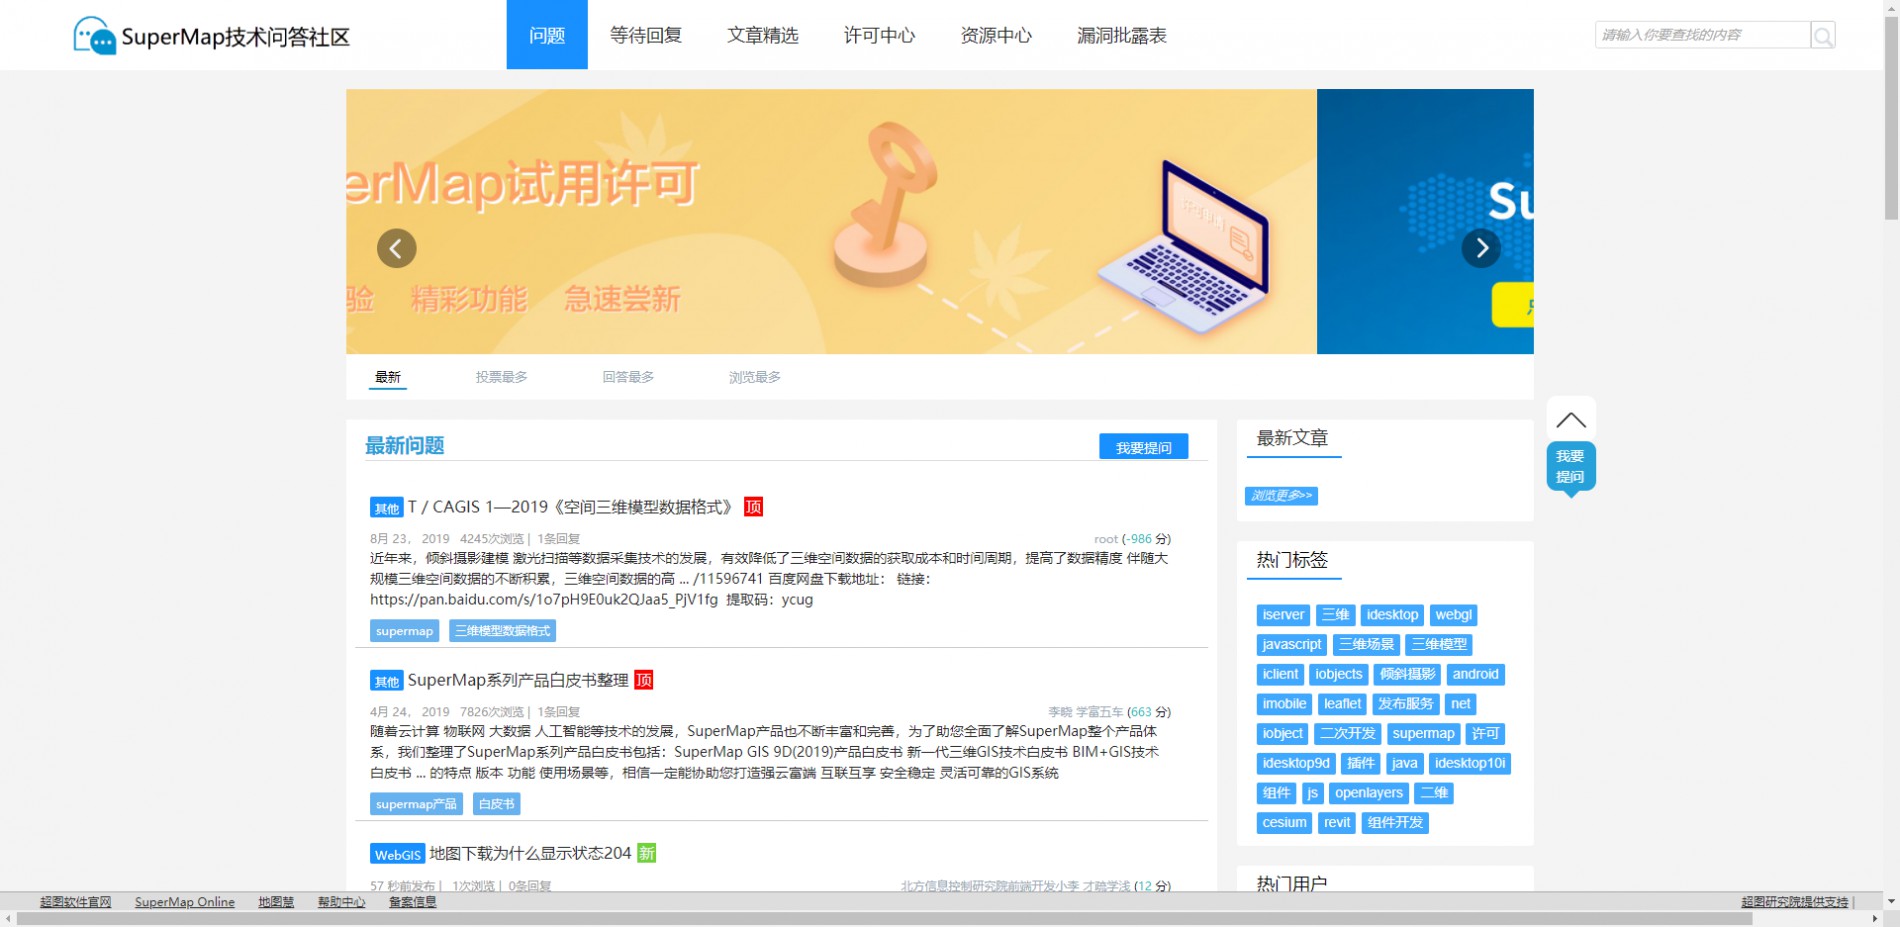Focus the search input field
Viewport: 1900px width, 927px height.
tap(1700, 35)
